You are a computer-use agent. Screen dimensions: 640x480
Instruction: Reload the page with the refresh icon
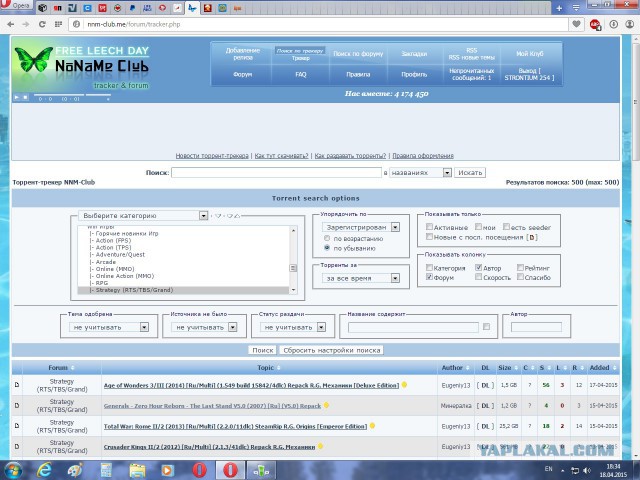(x=42, y=24)
